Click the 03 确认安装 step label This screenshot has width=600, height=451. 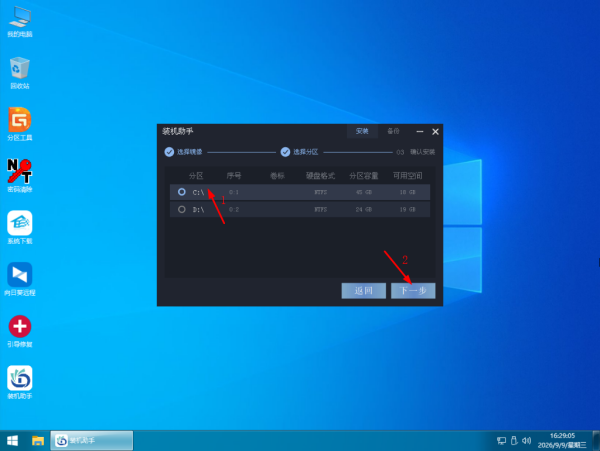(x=416, y=152)
